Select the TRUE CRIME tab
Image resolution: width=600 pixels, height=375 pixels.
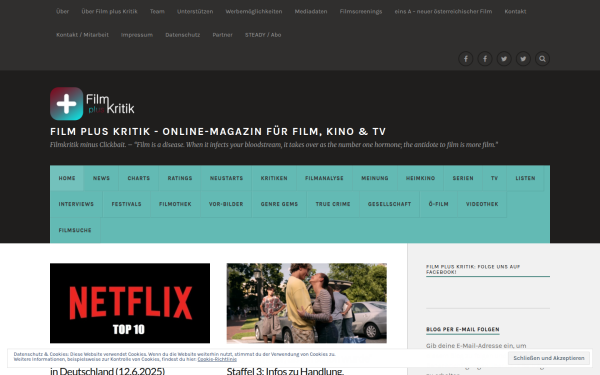(x=333, y=204)
